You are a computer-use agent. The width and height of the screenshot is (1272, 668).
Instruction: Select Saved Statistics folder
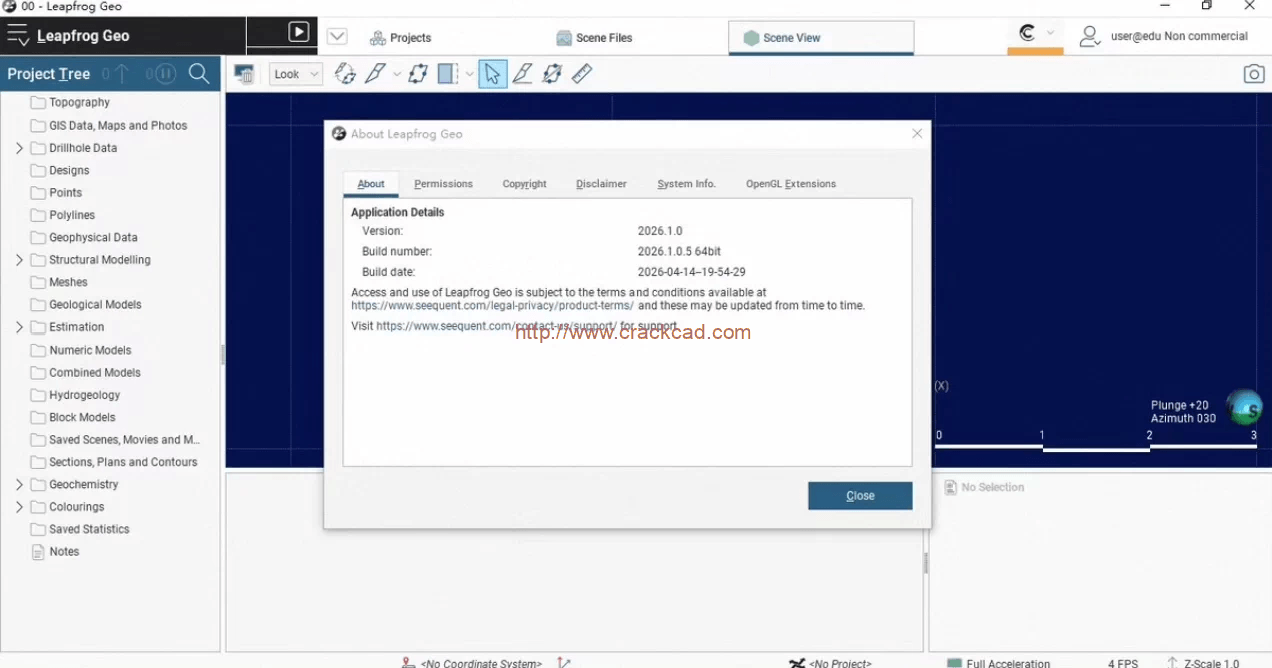tap(89, 530)
